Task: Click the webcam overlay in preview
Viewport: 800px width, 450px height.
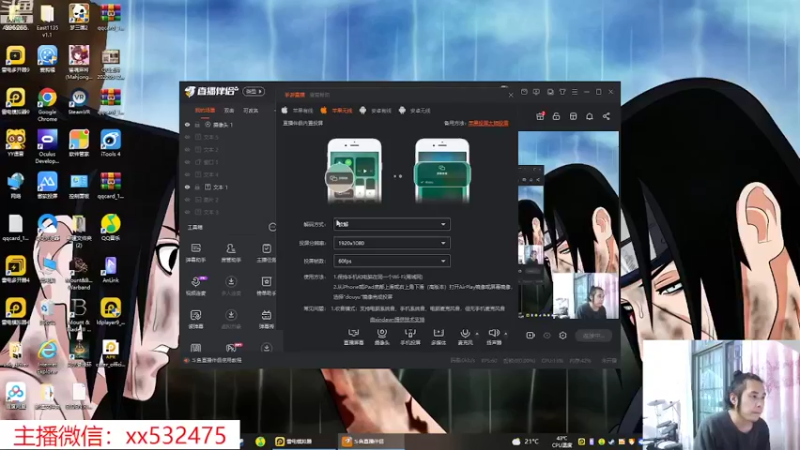Action: (x=585, y=296)
